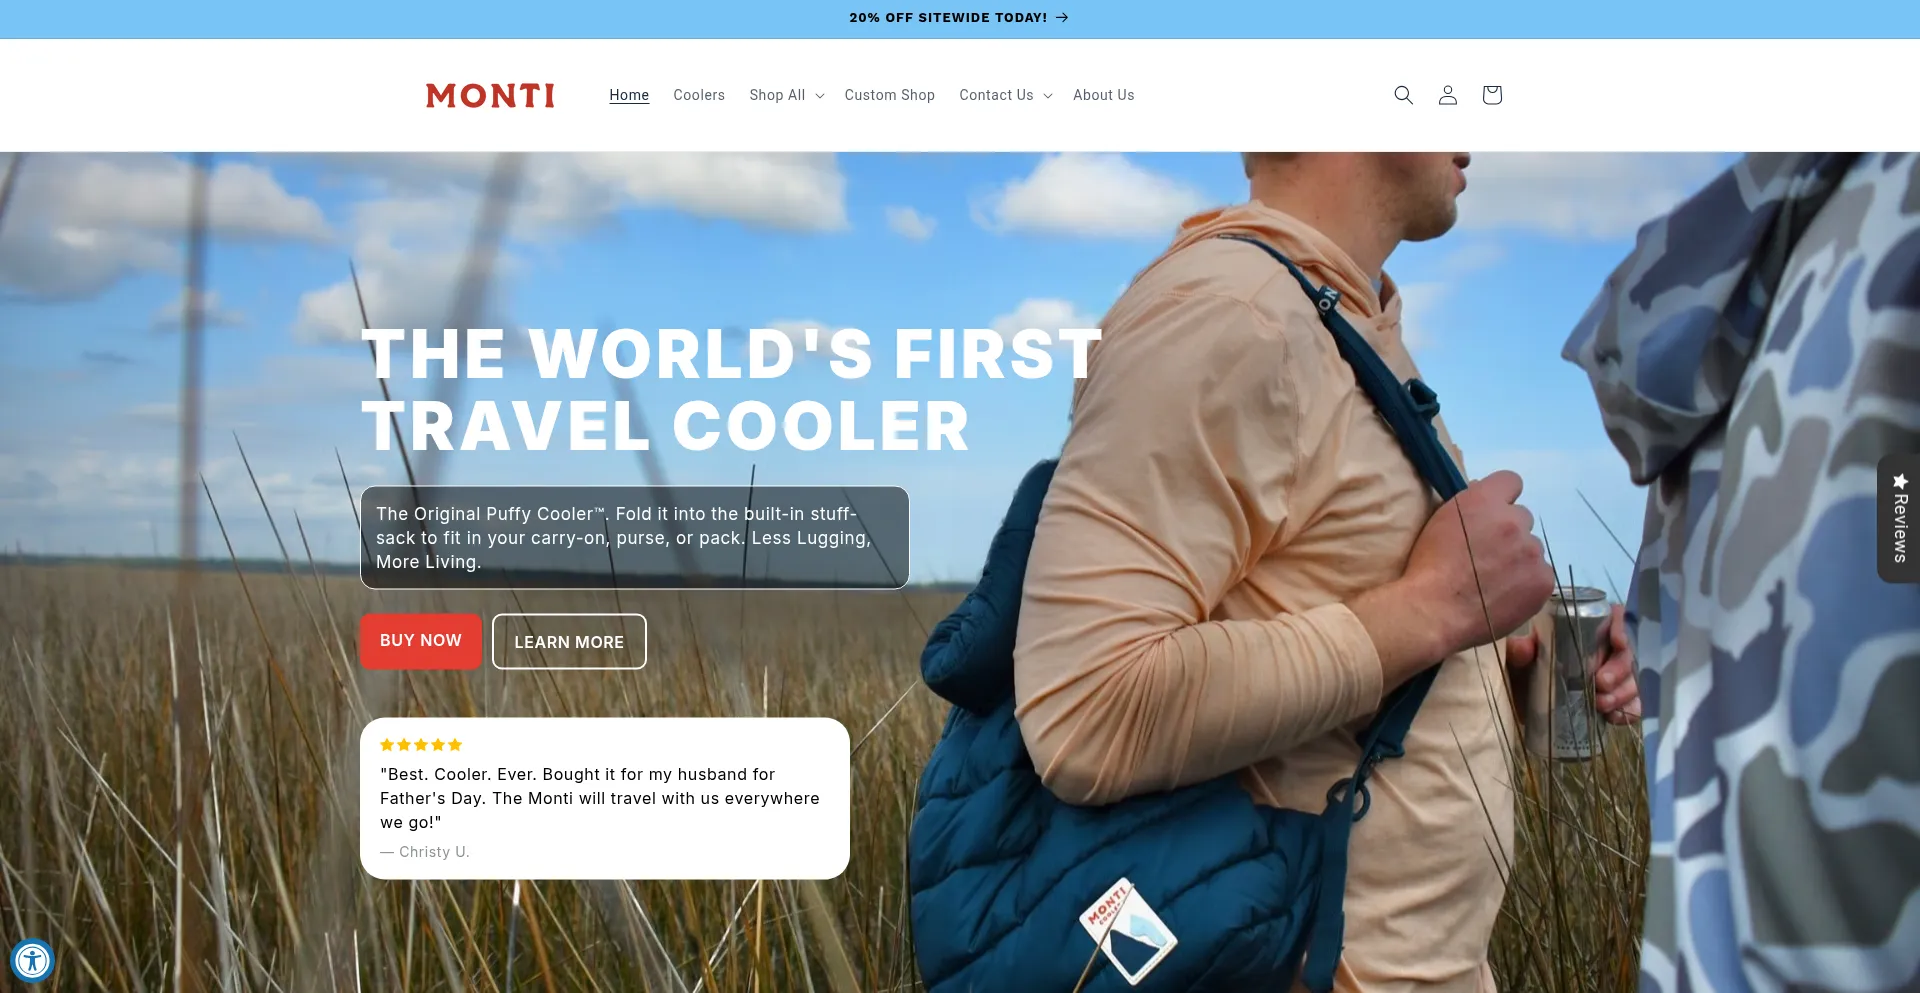Expand the Shop All dropdown

pos(786,95)
